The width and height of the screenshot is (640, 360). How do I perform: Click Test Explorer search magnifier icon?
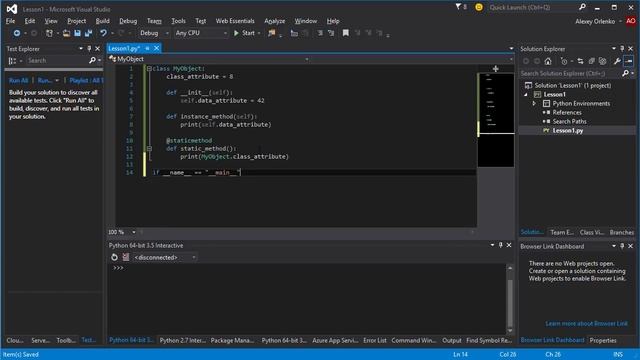(x=92, y=60)
